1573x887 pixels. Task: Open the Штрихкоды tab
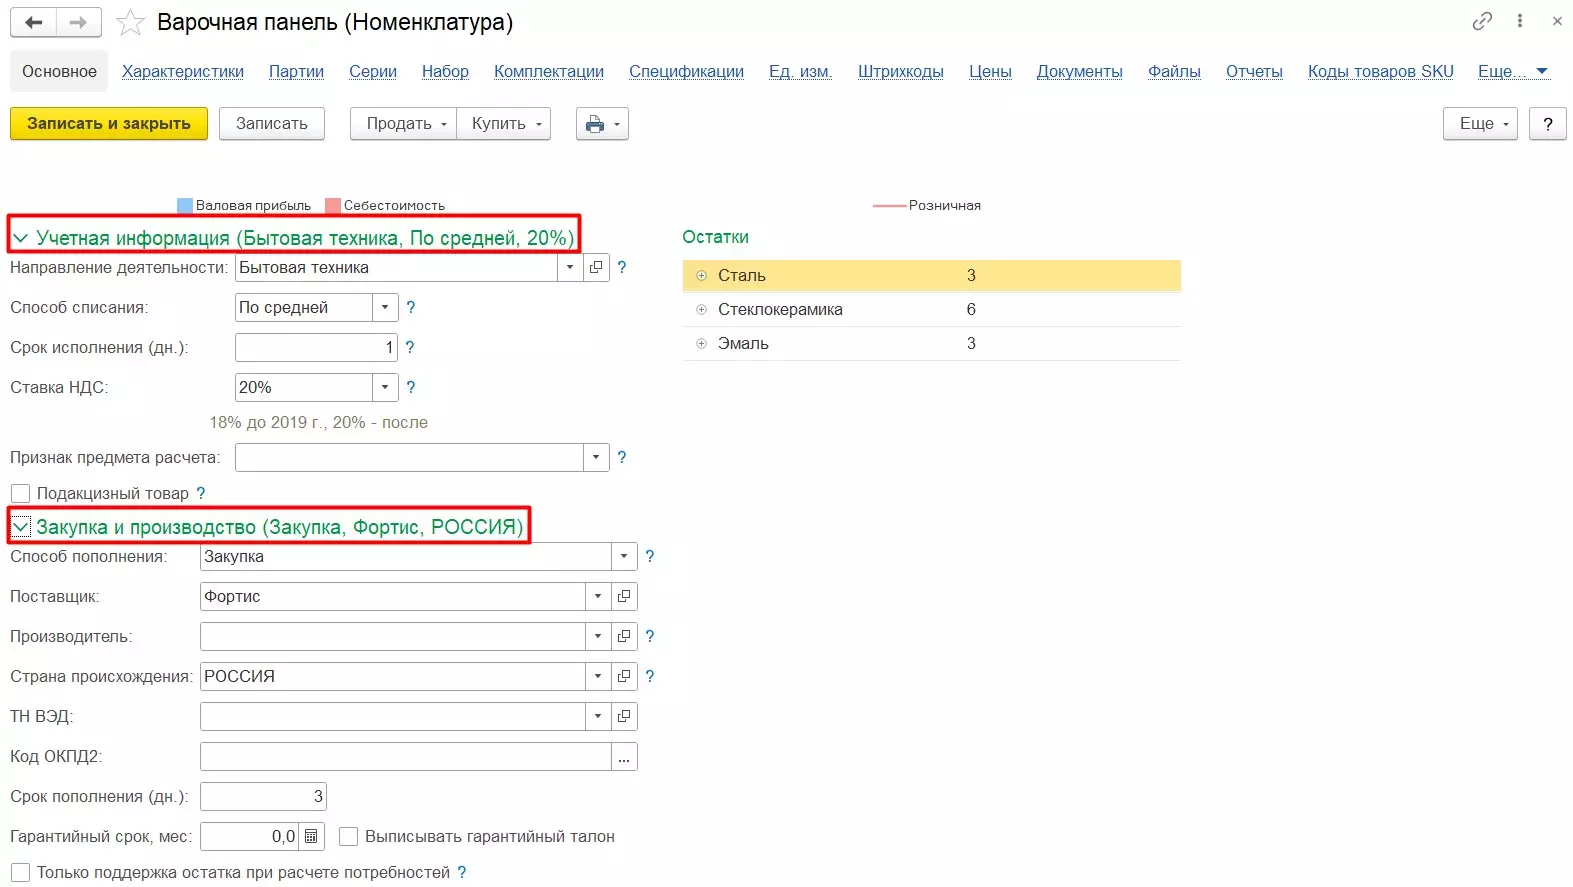click(900, 72)
